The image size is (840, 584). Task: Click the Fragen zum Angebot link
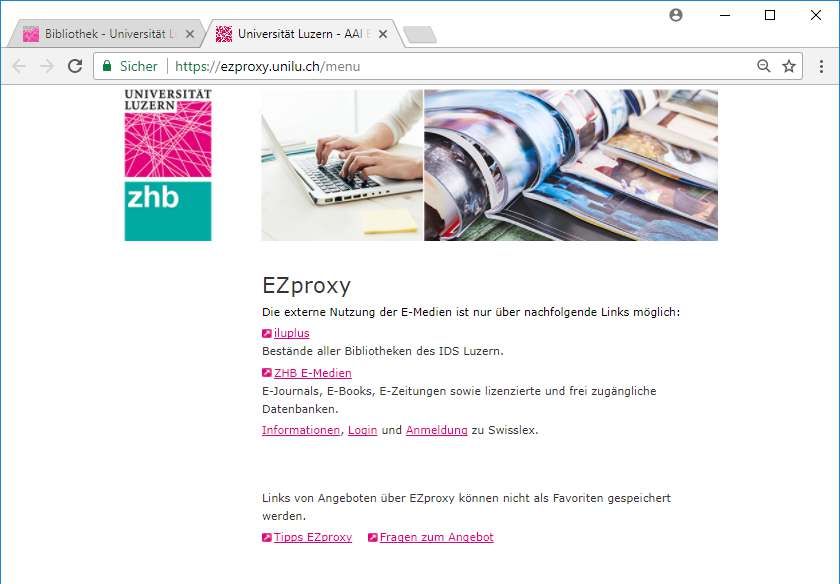click(x=437, y=537)
